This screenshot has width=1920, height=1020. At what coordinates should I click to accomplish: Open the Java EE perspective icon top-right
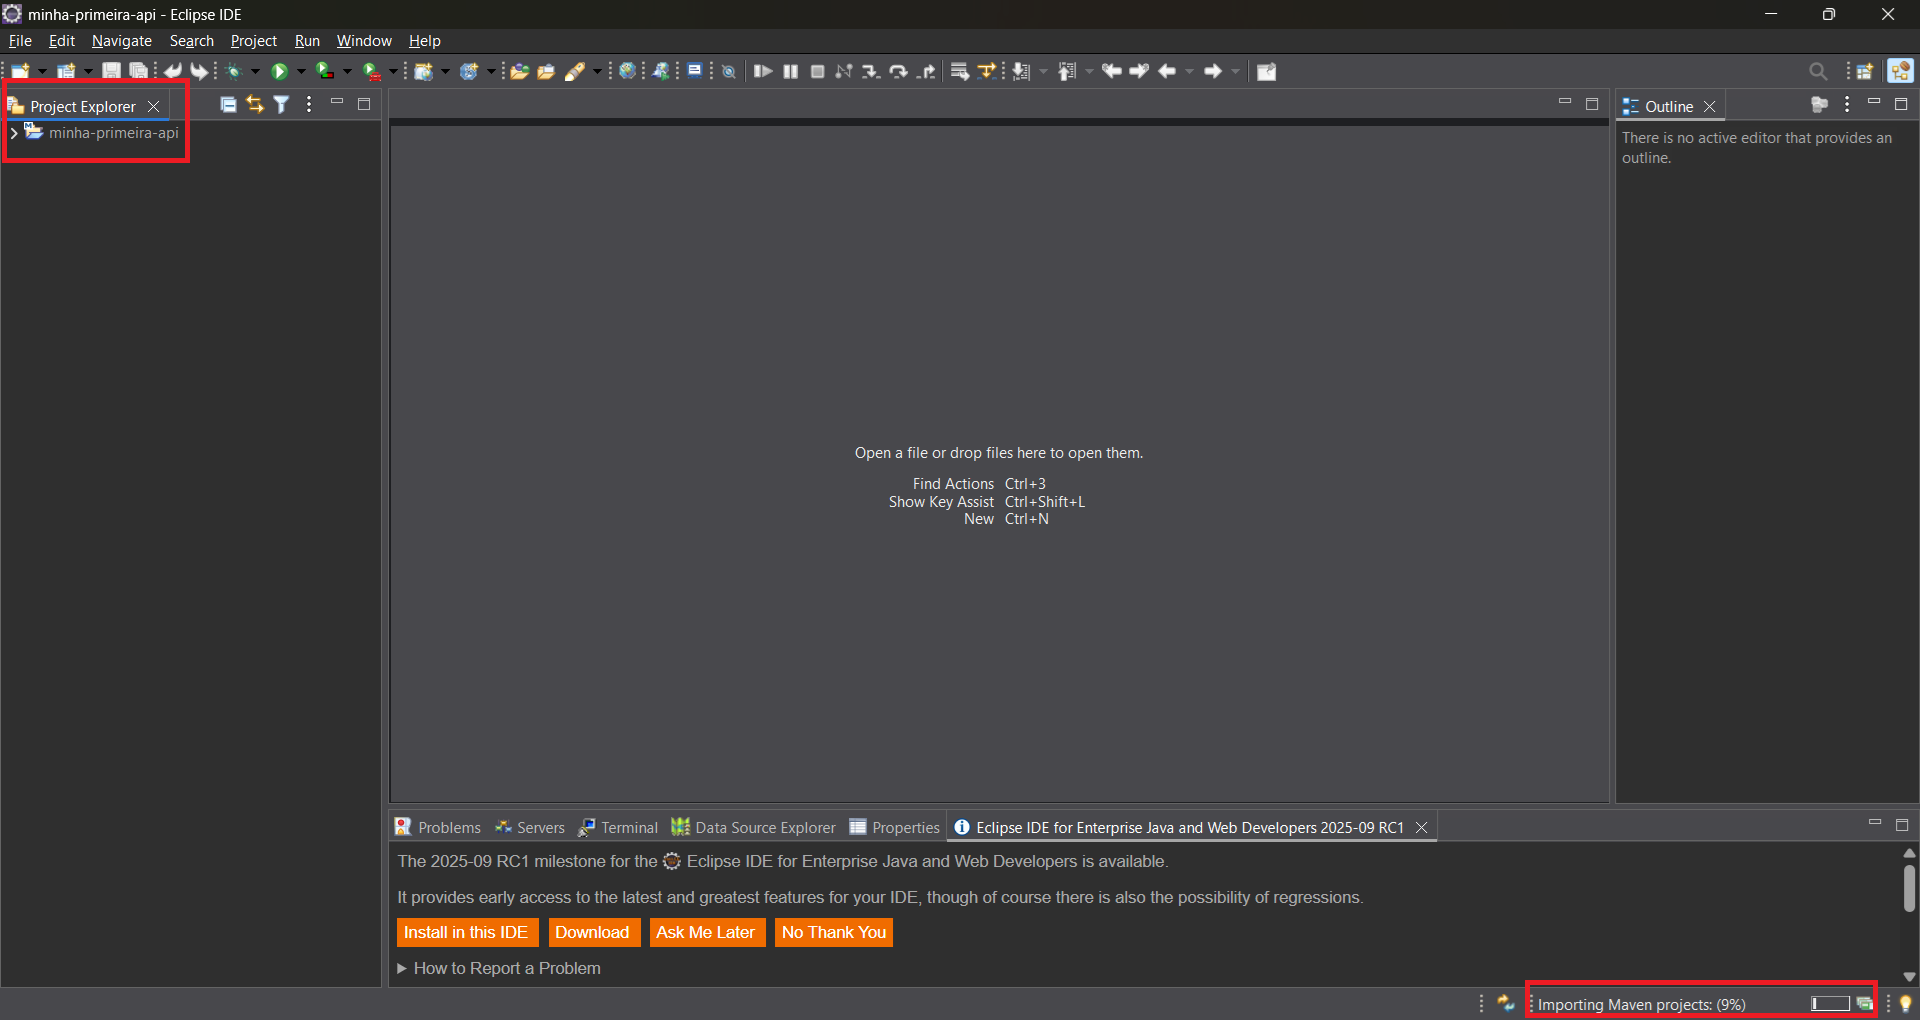tap(1899, 70)
